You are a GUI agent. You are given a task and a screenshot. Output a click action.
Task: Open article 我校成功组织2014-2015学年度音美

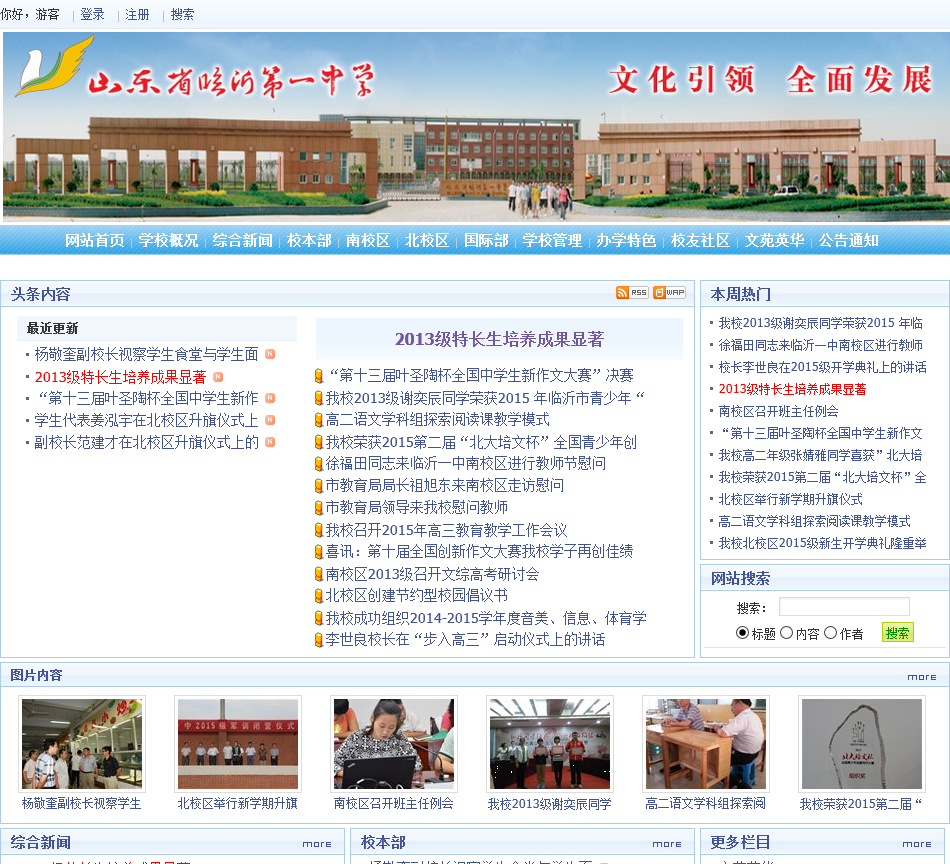pos(486,618)
